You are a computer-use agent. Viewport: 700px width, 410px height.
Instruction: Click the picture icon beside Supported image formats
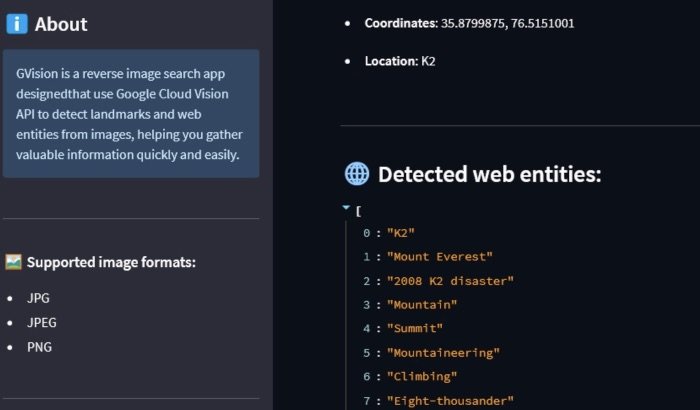[x=13, y=262]
